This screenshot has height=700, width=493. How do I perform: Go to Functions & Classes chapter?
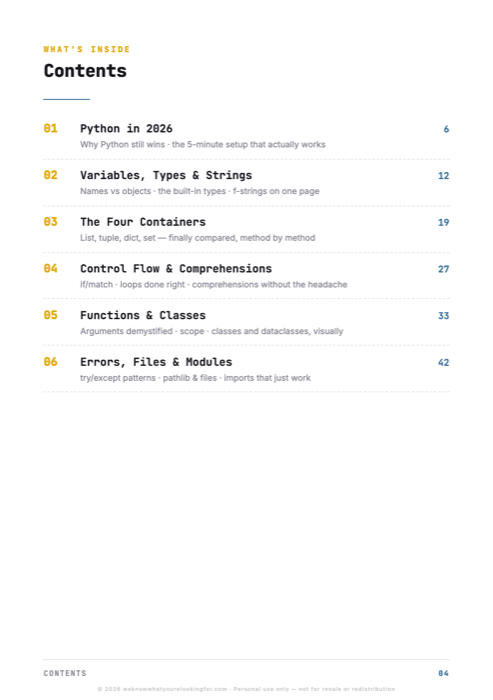coord(143,315)
